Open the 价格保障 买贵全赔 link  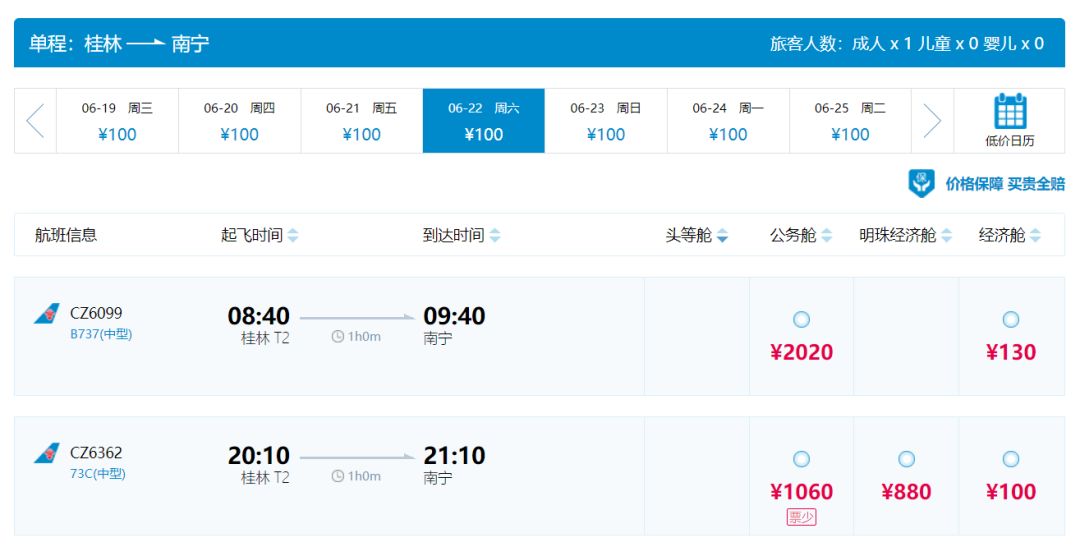(x=1005, y=184)
